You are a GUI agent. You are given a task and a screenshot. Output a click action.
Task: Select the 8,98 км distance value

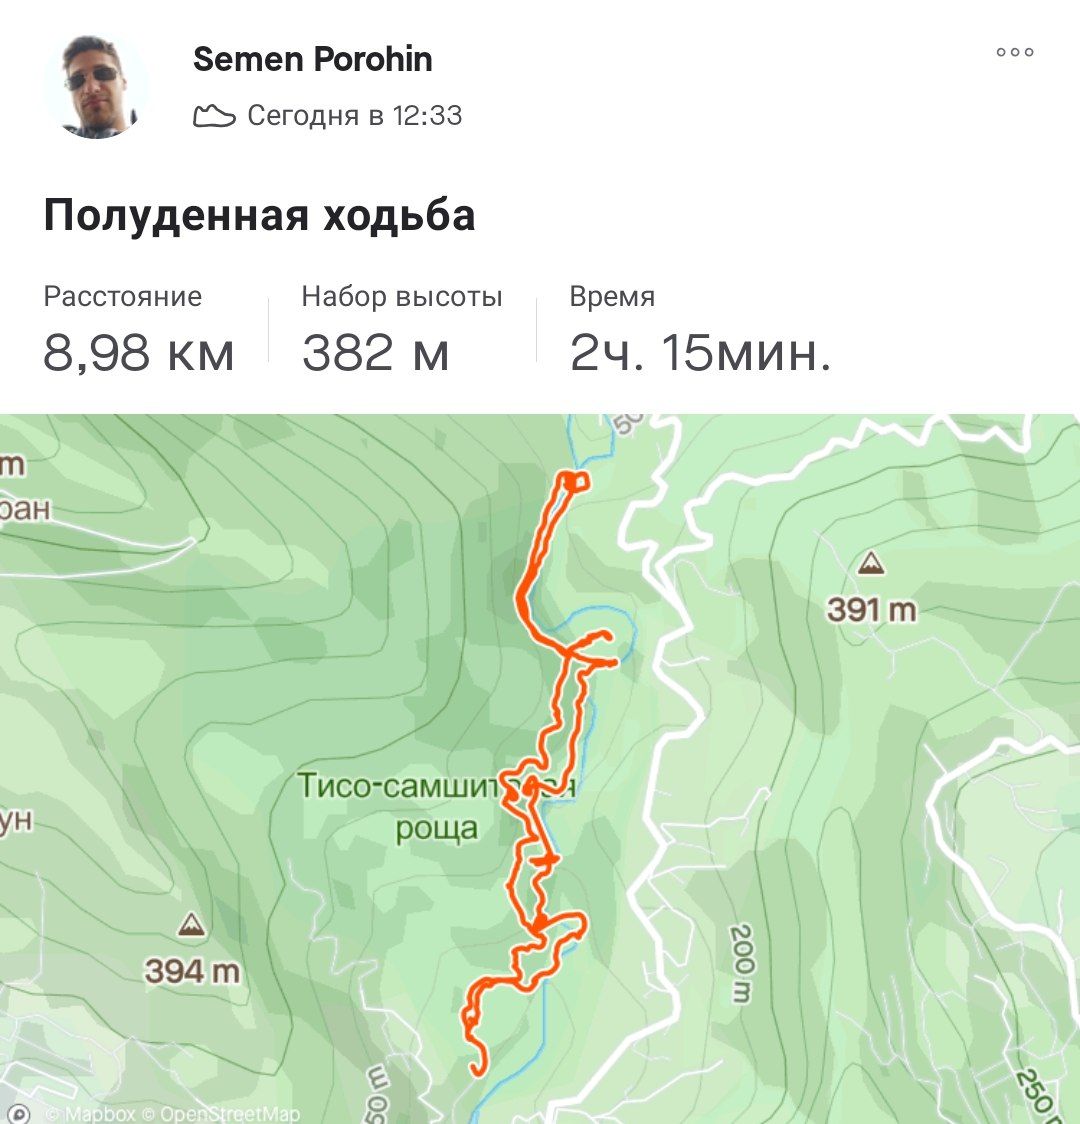(x=138, y=353)
